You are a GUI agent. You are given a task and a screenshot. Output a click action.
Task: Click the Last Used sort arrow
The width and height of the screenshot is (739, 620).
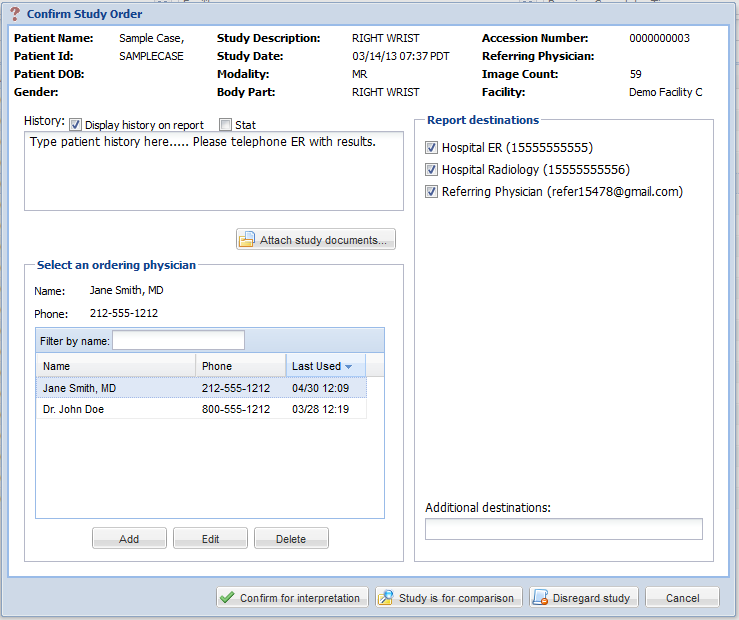[x=349, y=367]
